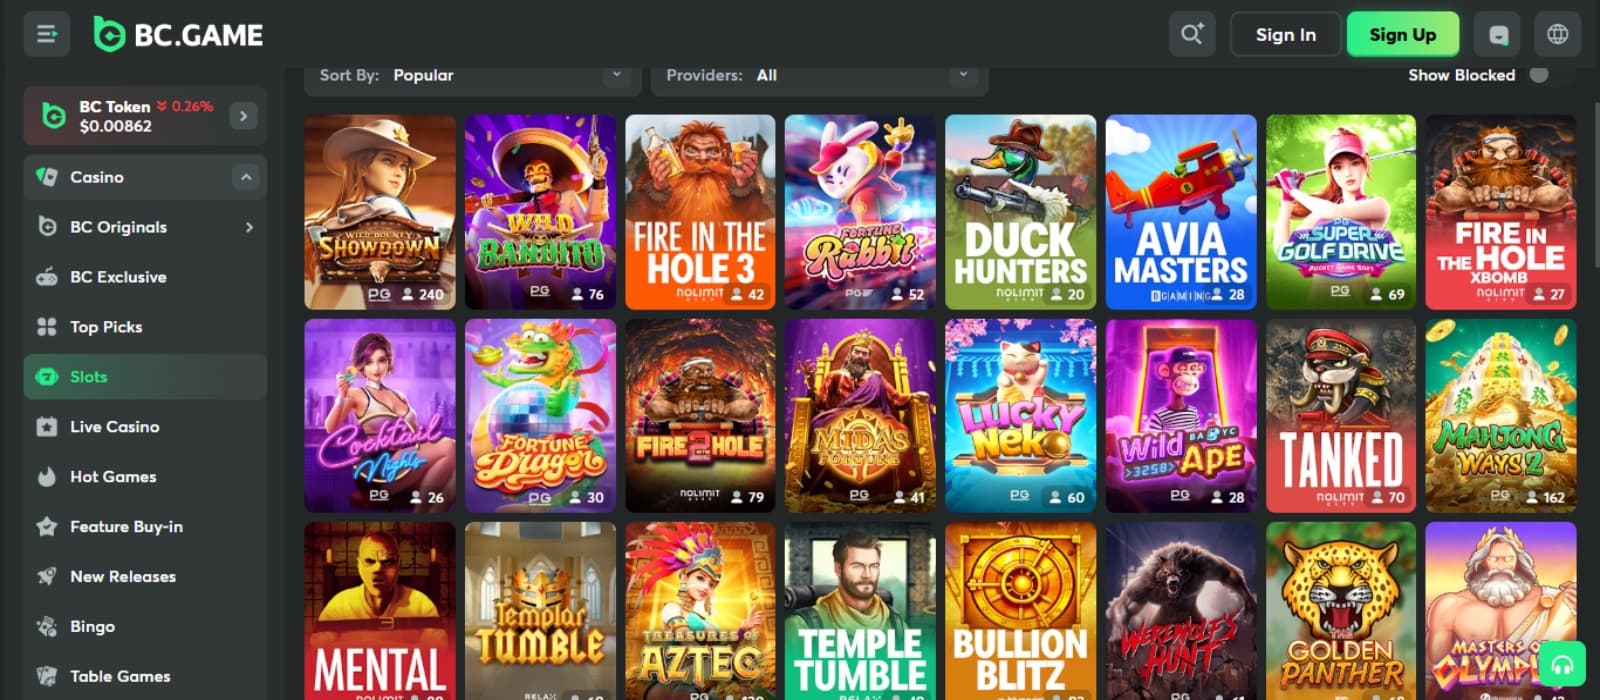This screenshot has width=1600, height=700.
Task: Open Wild Bounty Showdown game
Action: click(380, 212)
